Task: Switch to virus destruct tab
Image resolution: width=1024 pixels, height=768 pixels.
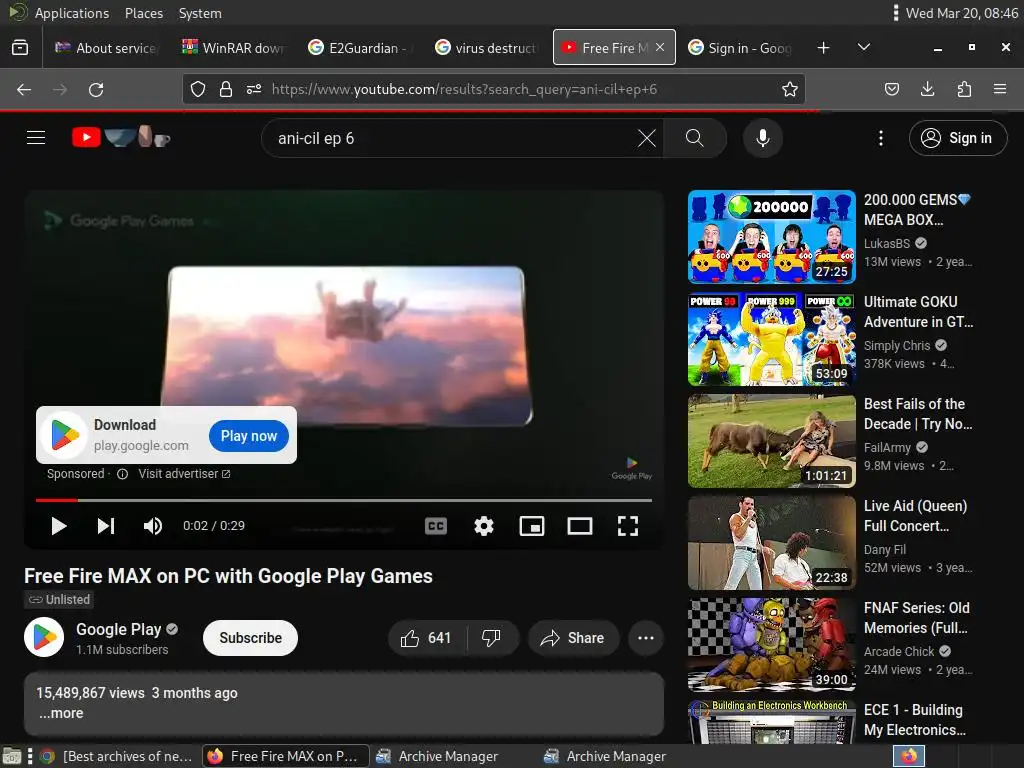Action: tap(486, 48)
